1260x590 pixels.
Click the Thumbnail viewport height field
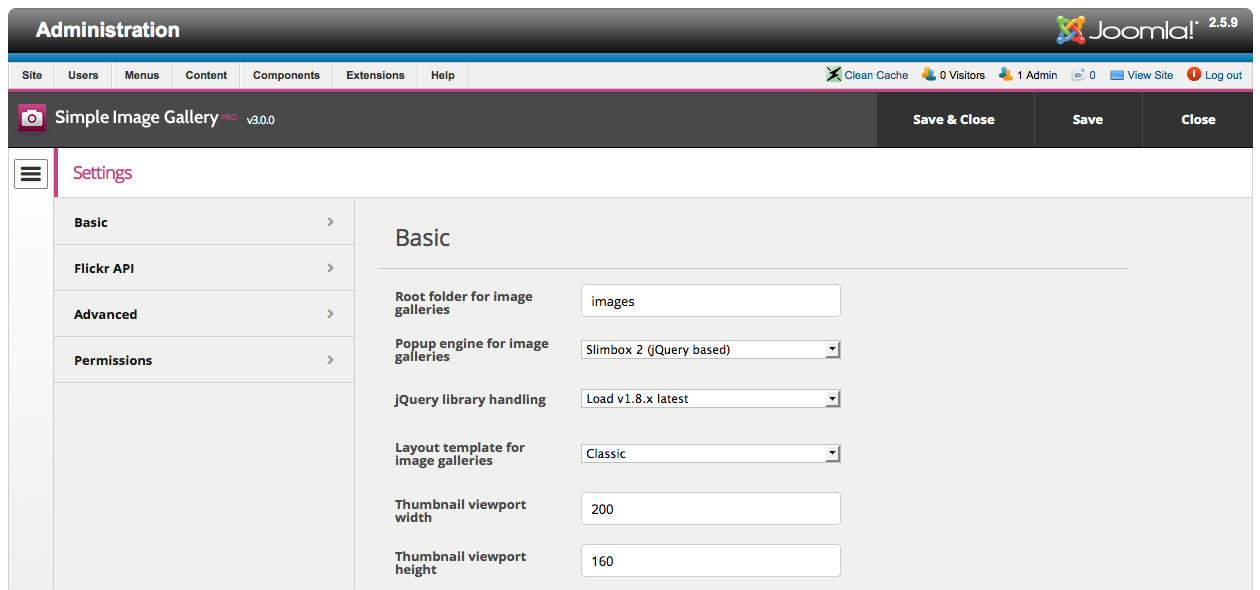pos(711,561)
